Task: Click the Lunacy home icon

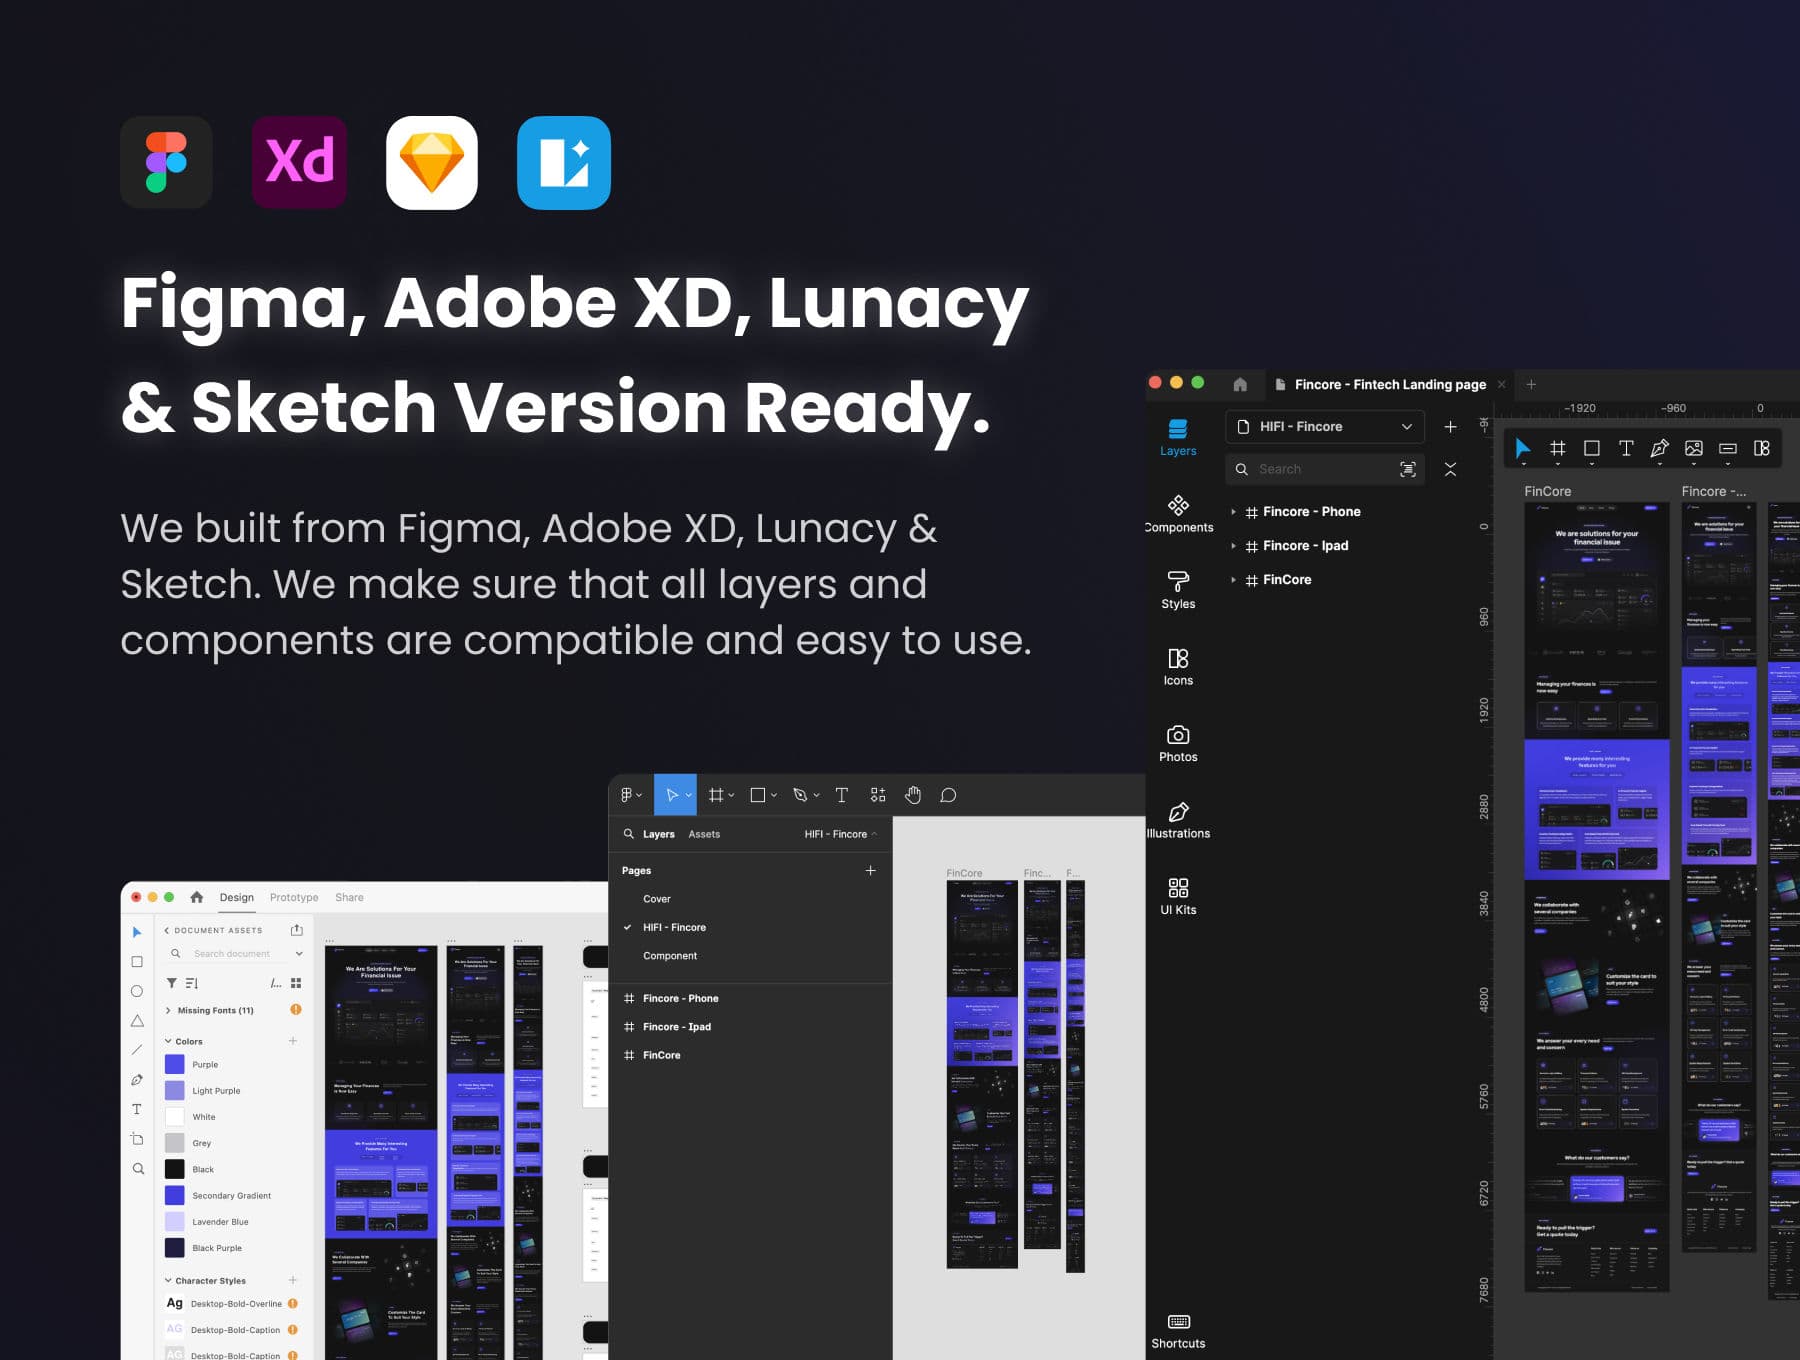Action: [1240, 384]
